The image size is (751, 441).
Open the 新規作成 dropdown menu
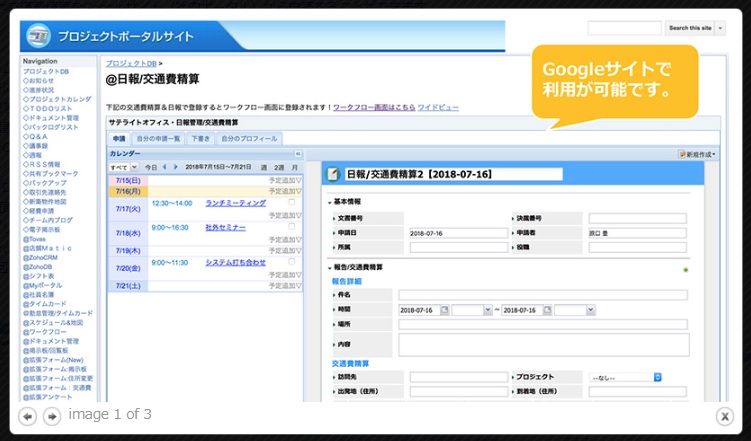point(697,154)
